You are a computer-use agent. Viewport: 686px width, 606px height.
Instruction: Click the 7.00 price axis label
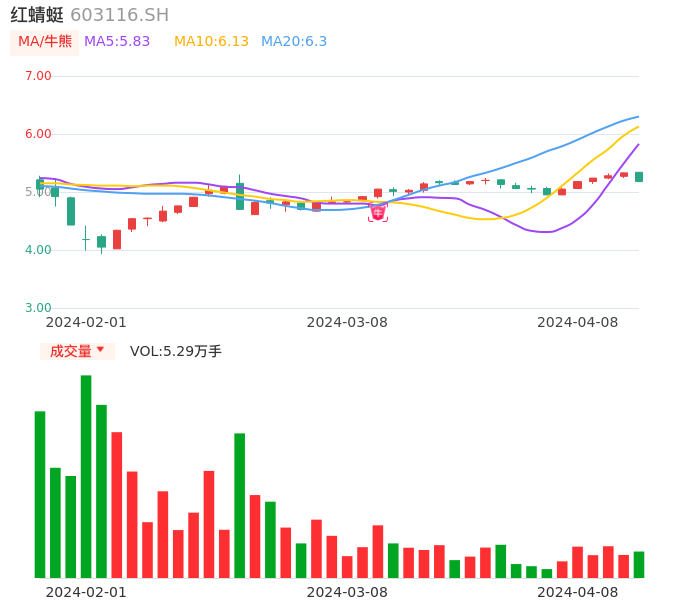point(37,76)
